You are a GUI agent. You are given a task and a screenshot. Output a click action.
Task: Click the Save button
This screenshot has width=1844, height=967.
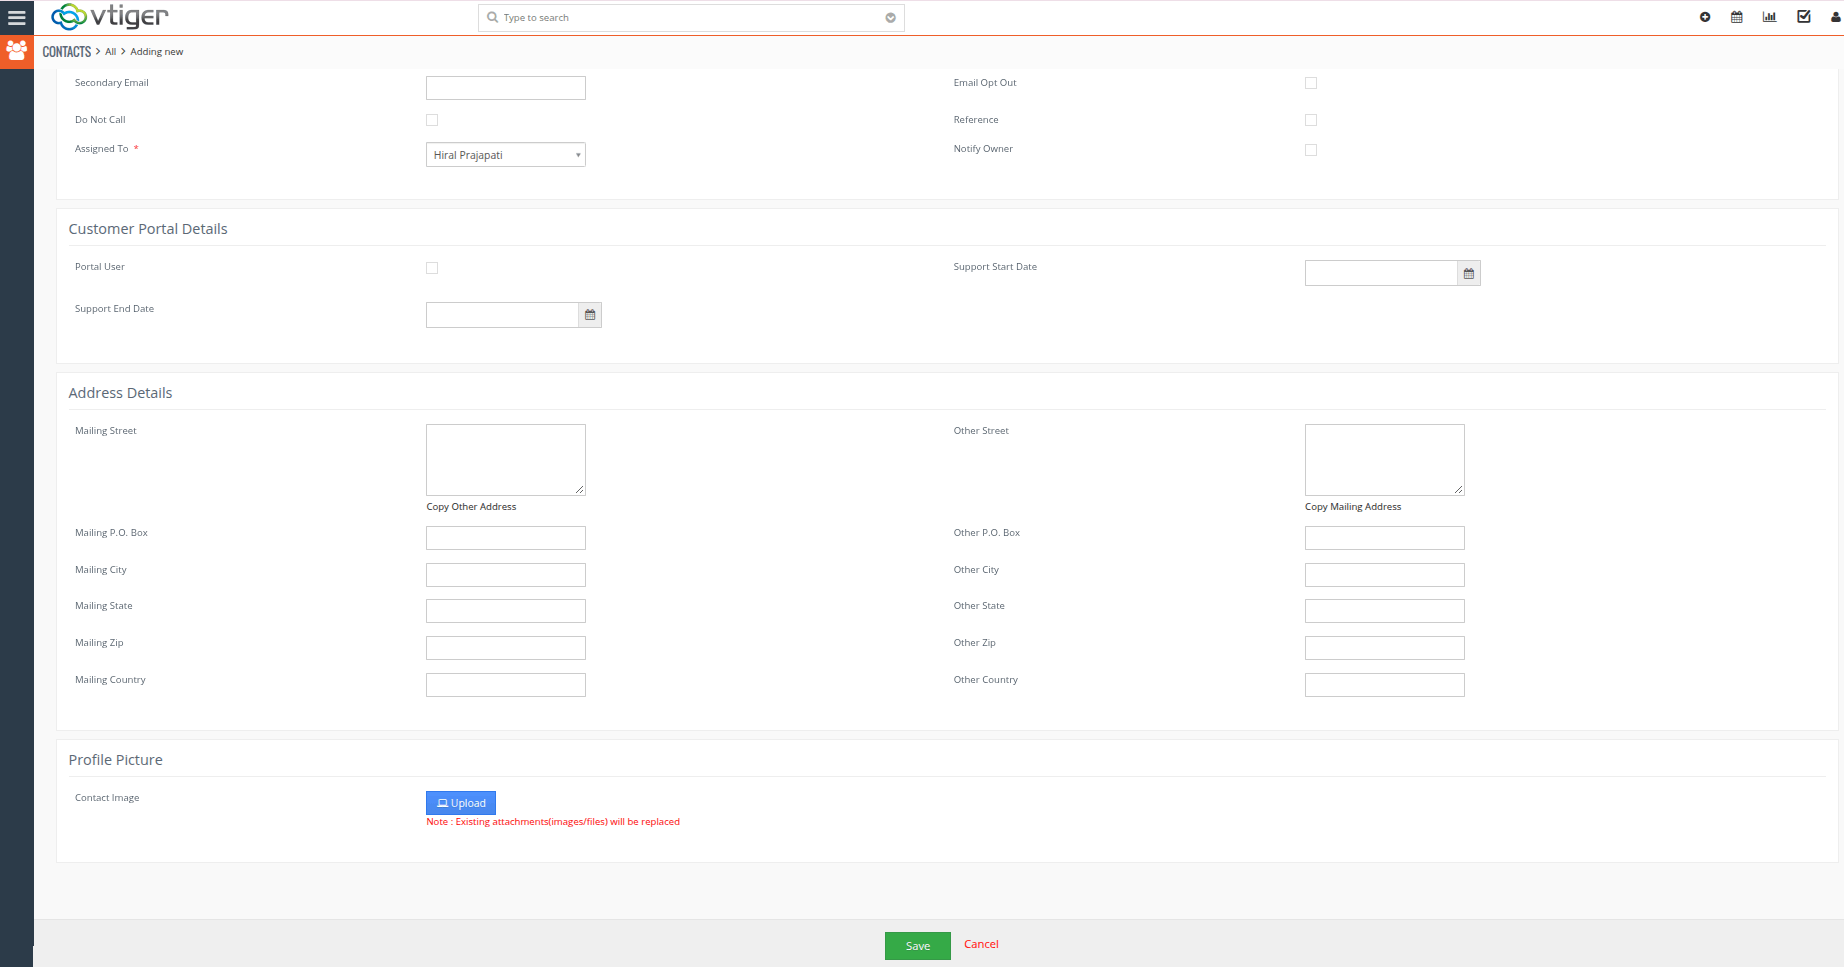click(x=918, y=946)
